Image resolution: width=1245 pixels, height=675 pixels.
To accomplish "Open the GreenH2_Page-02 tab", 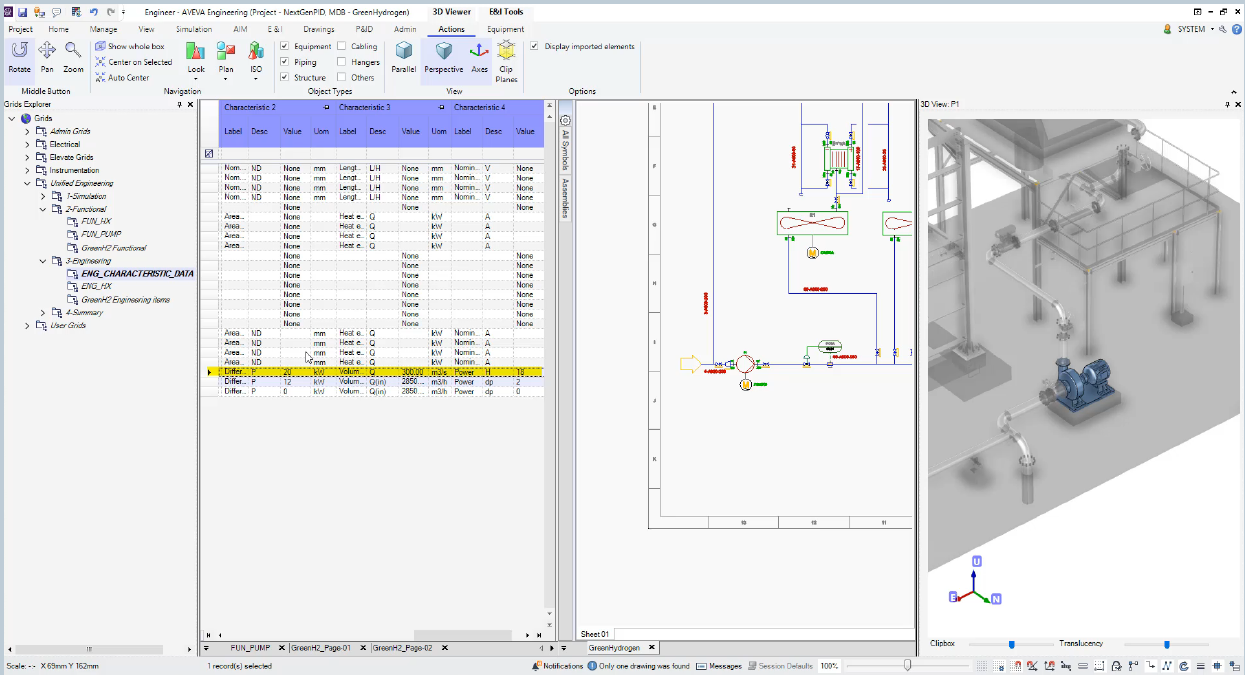I will coord(402,648).
